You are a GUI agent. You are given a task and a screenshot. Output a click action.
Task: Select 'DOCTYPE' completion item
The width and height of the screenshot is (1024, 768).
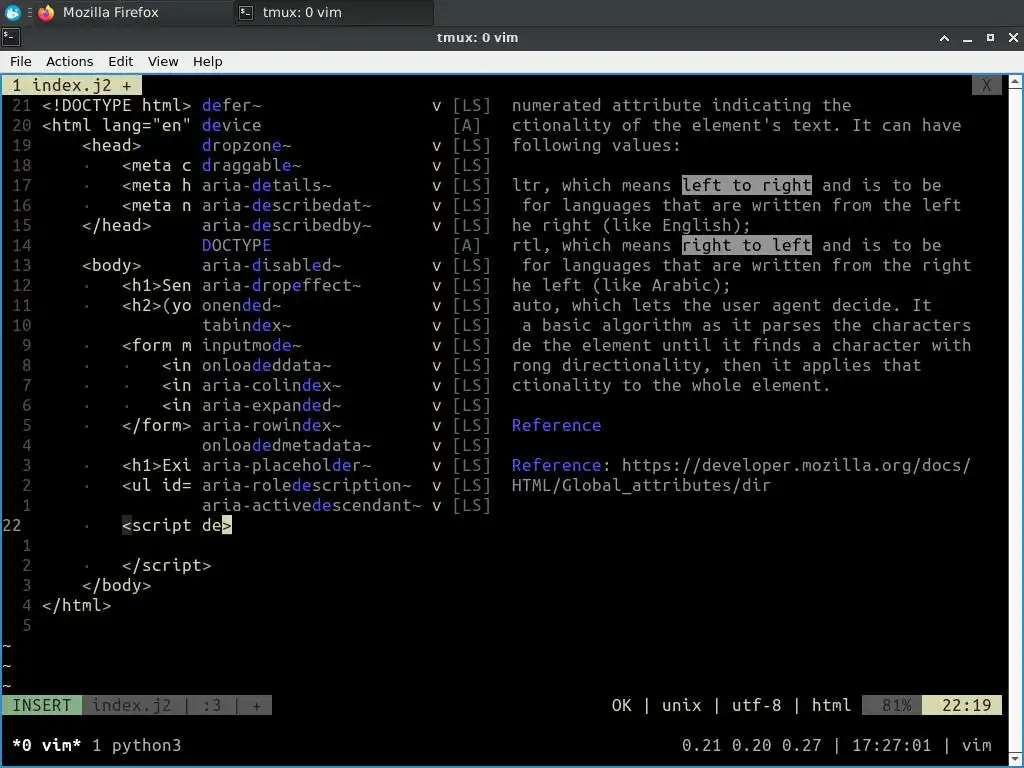[236, 245]
